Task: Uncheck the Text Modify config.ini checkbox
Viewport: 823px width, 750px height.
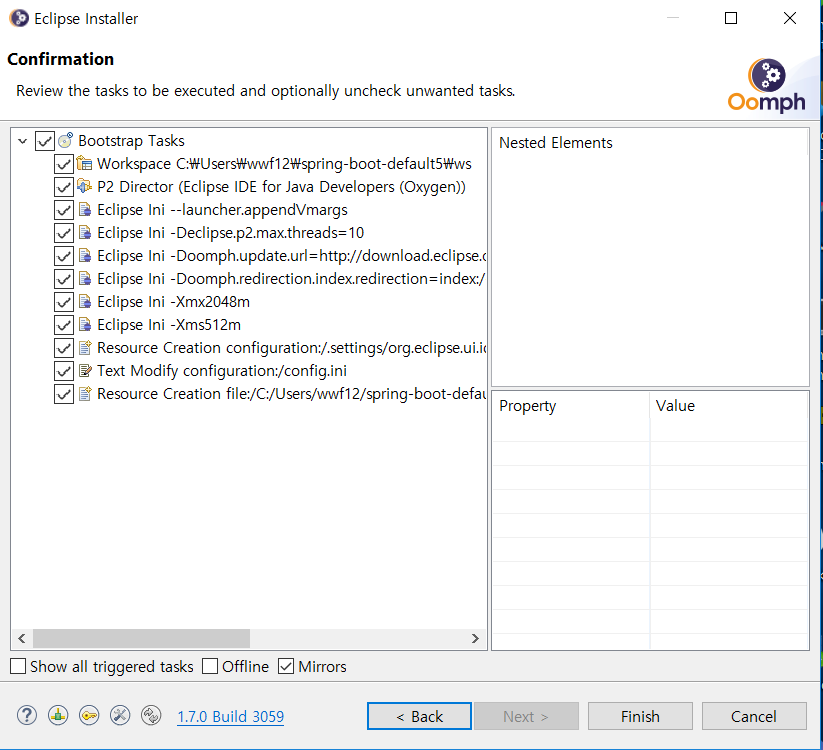Action: click(x=64, y=371)
